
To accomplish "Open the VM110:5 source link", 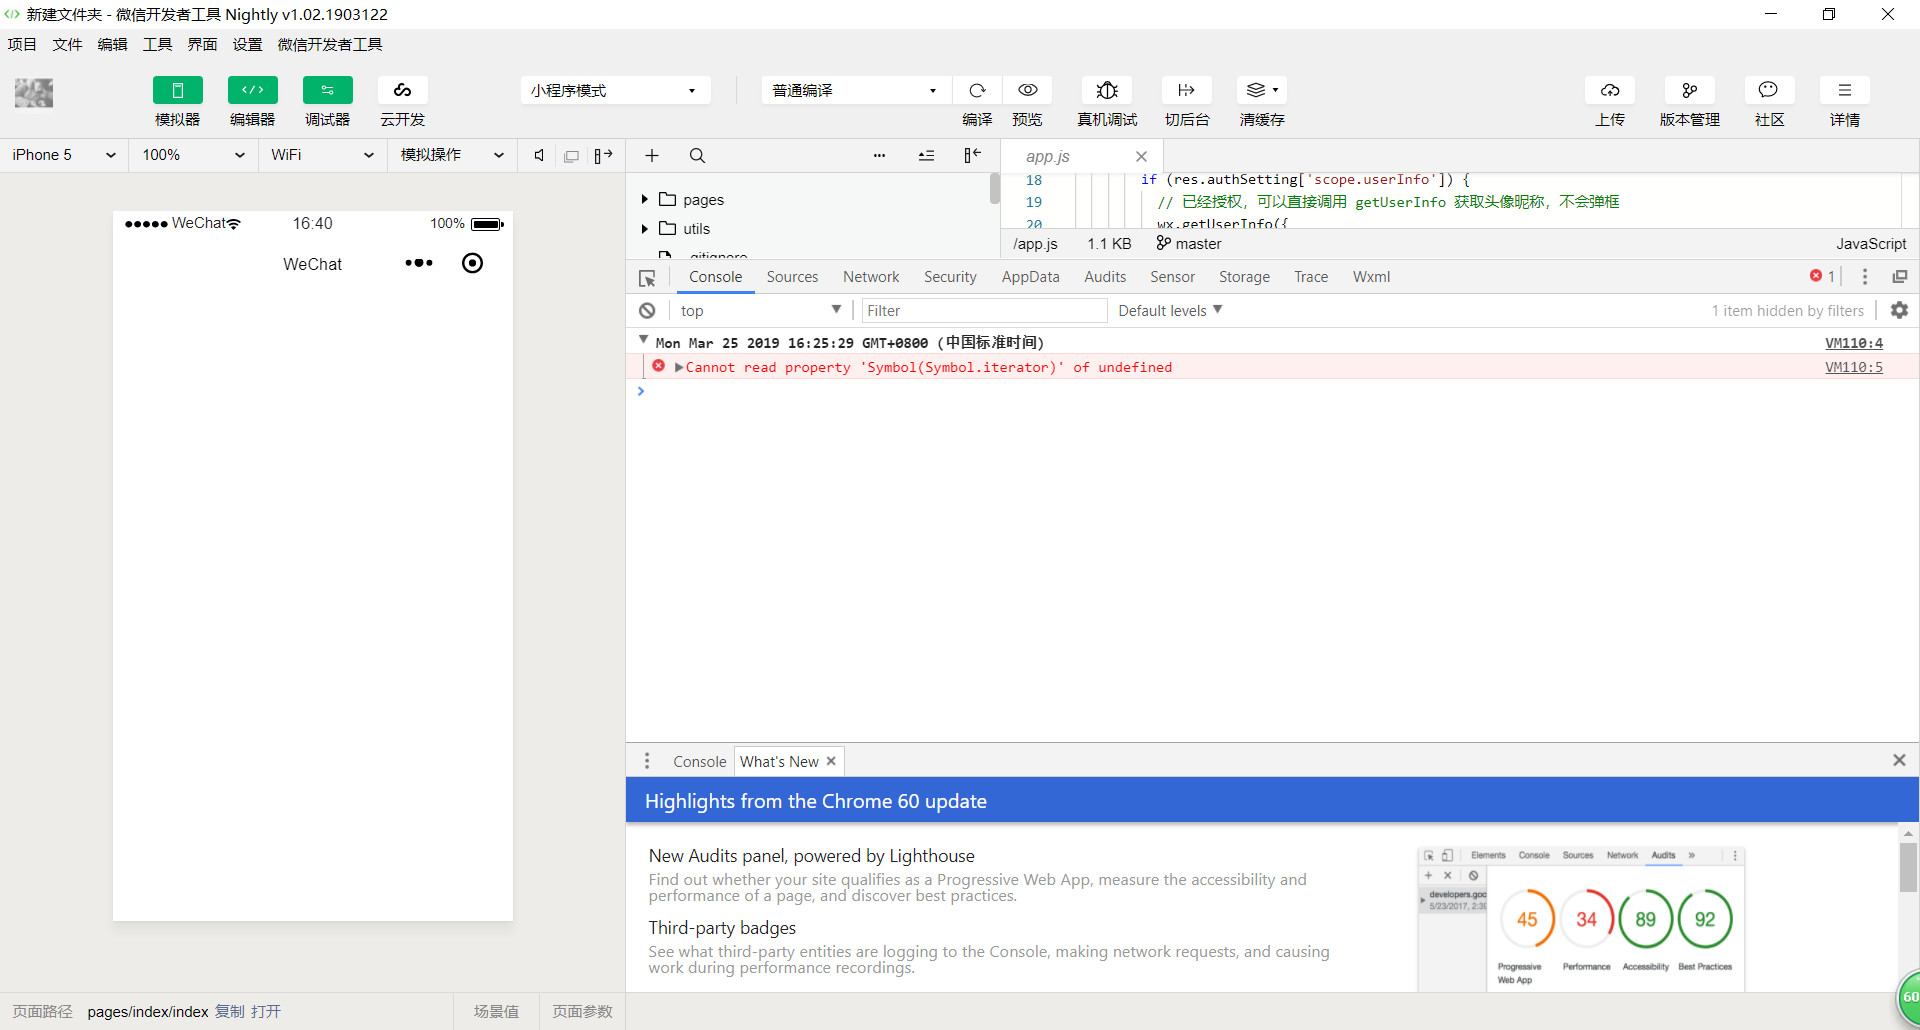I will coord(1853,367).
